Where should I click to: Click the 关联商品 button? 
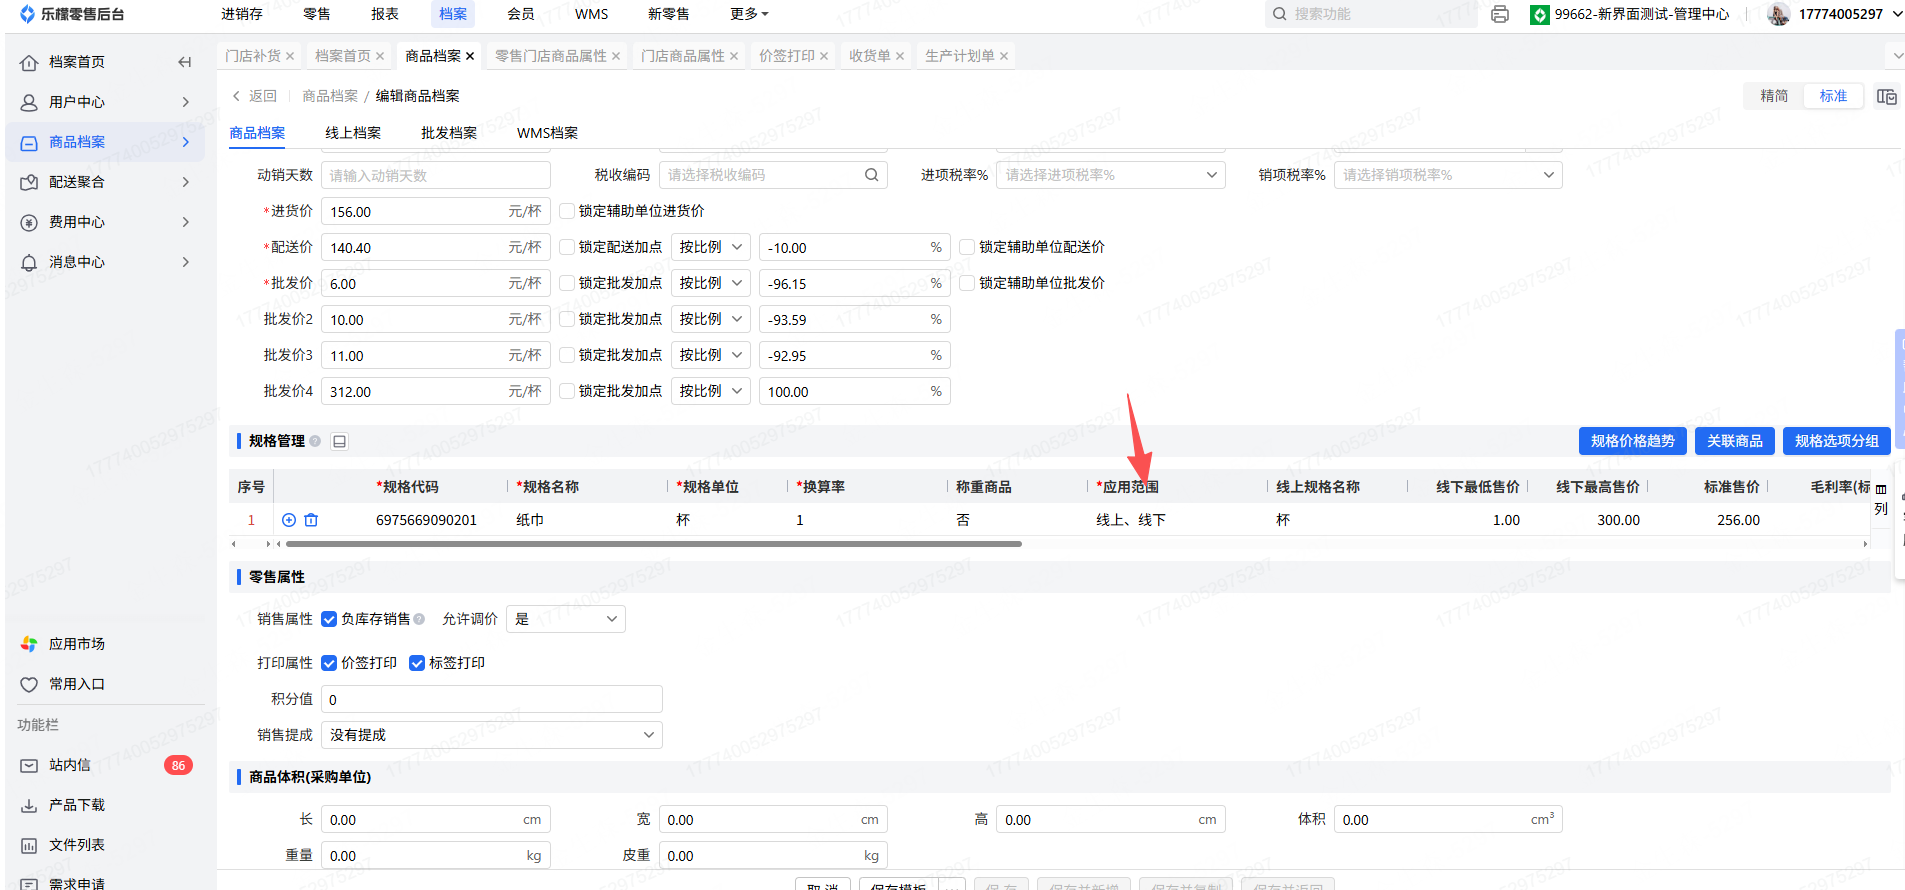tap(1735, 441)
